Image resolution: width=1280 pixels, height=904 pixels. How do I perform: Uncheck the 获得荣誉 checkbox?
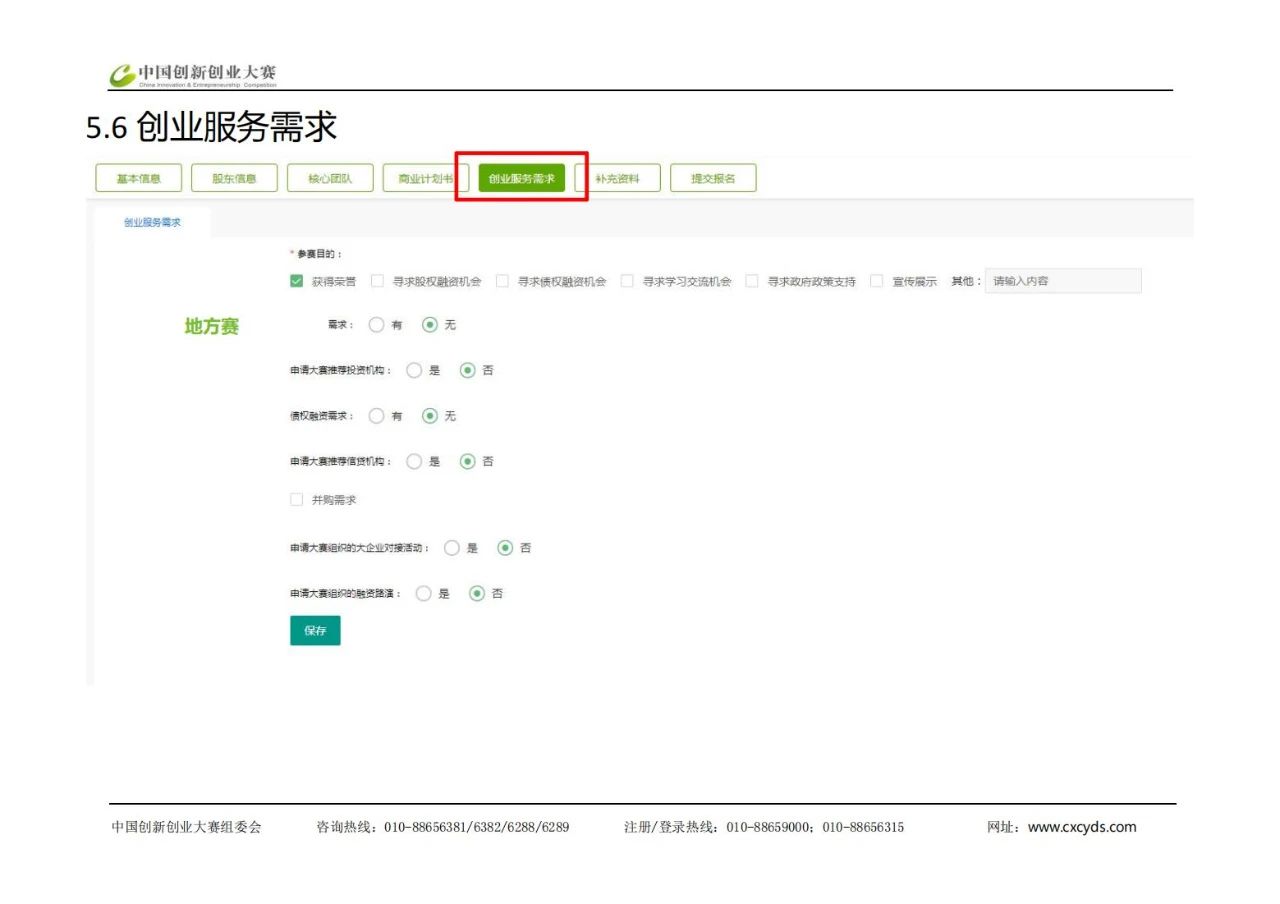coord(296,281)
